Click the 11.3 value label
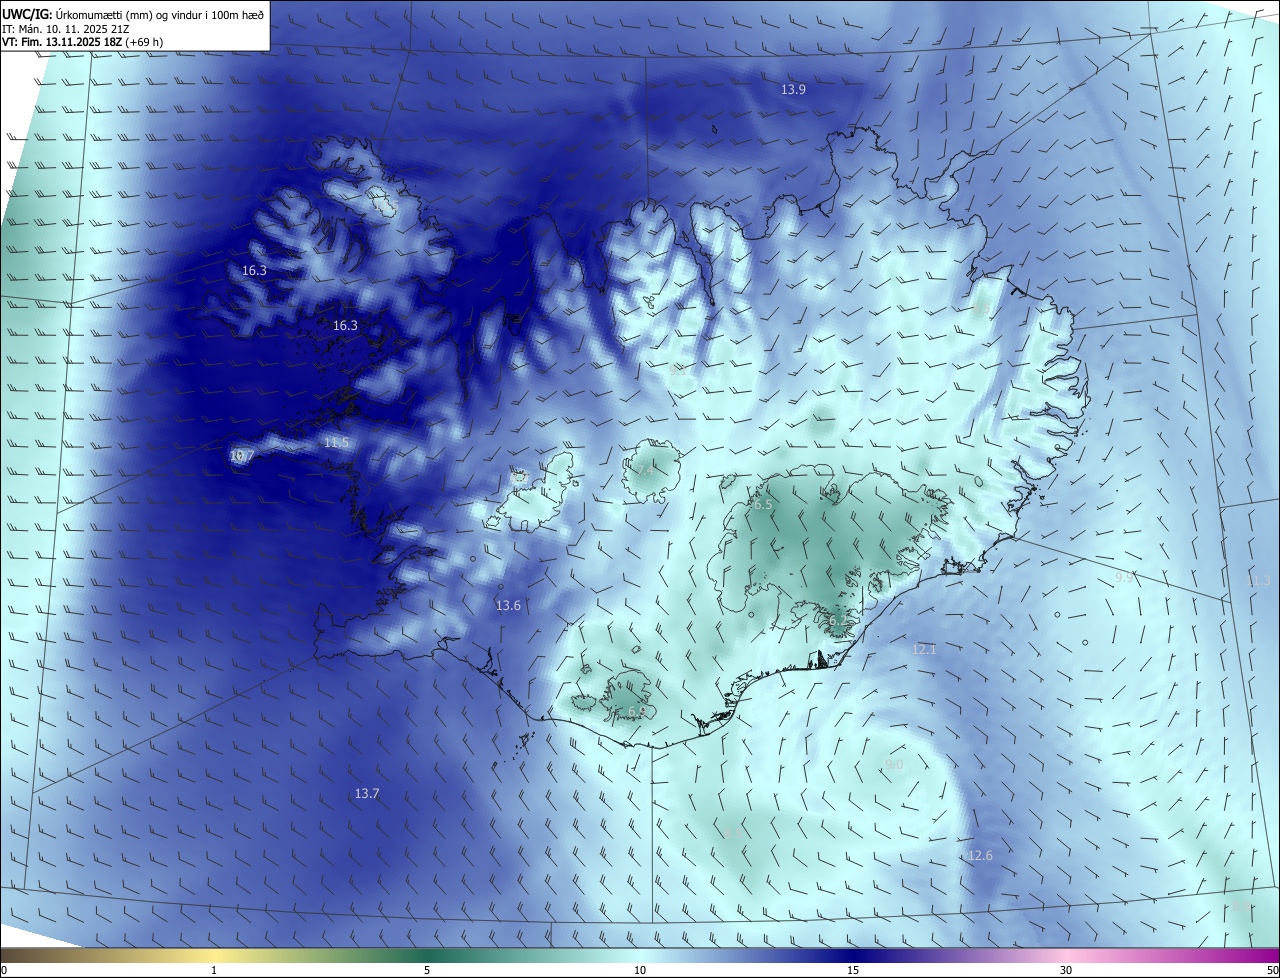The height and width of the screenshot is (978, 1280). [x=1258, y=581]
